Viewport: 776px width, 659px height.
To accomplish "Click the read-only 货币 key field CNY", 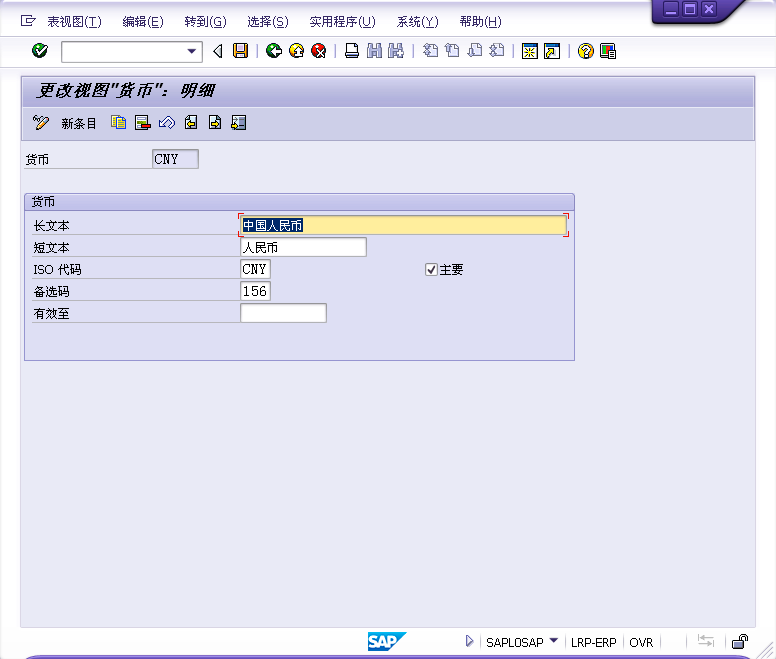I will [x=175, y=159].
